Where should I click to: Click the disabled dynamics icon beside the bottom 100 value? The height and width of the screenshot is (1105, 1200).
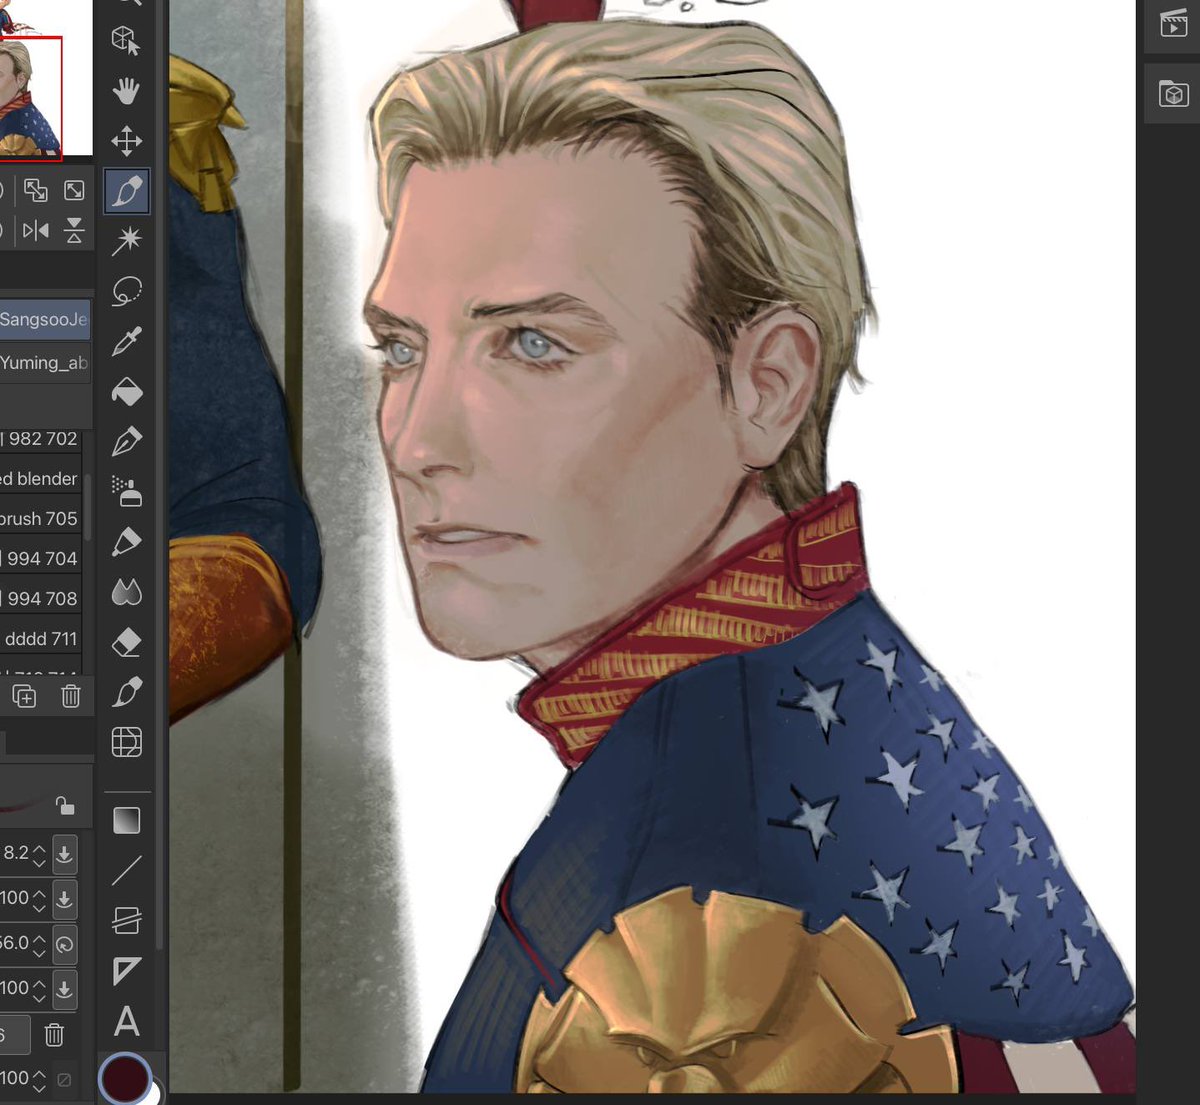tap(64, 1080)
